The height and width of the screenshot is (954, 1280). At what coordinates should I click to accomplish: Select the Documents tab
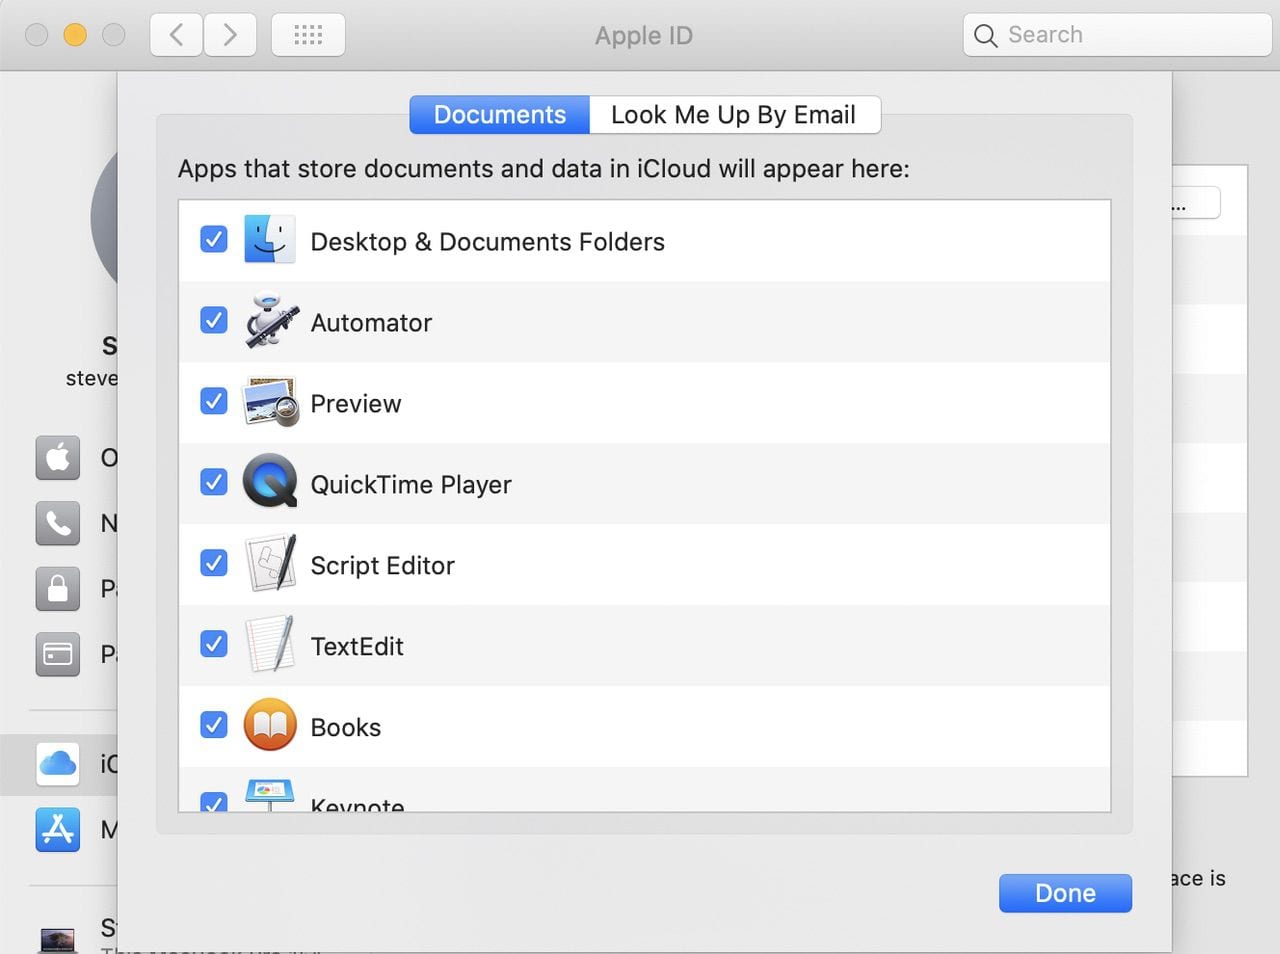[x=500, y=115]
